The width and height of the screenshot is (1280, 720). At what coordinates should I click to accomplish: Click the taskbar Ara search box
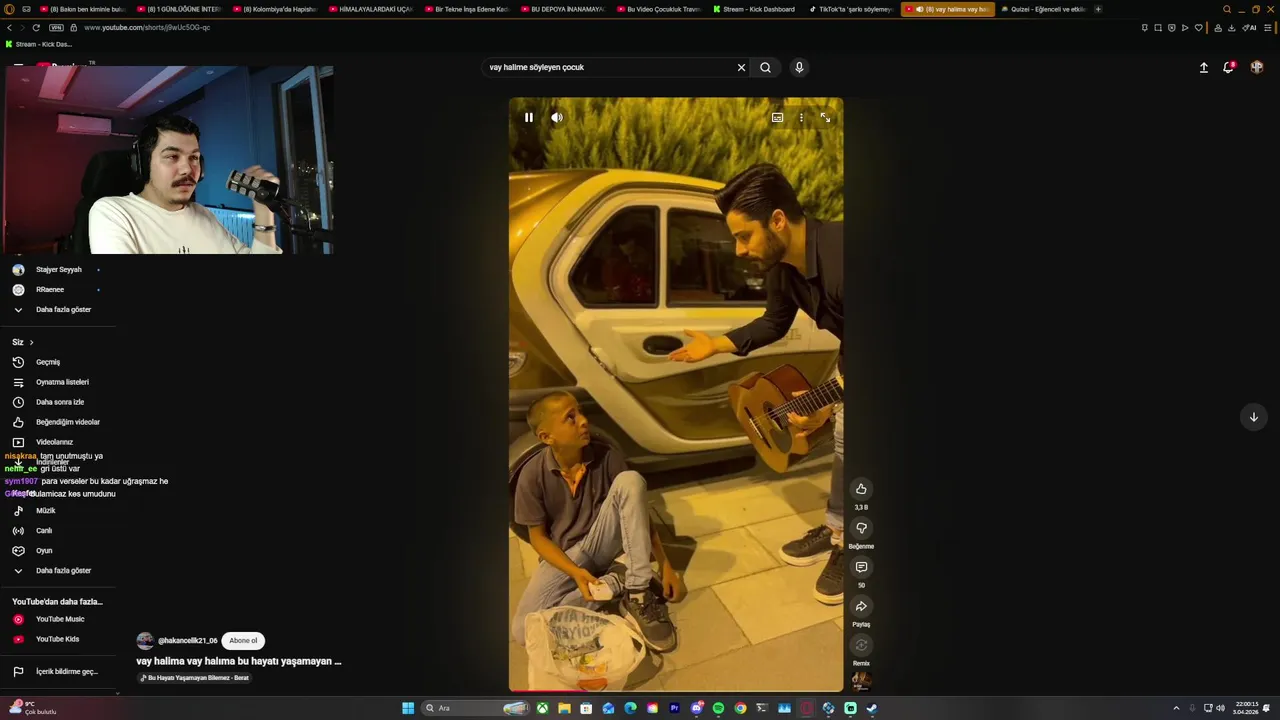pyautogui.click(x=476, y=708)
